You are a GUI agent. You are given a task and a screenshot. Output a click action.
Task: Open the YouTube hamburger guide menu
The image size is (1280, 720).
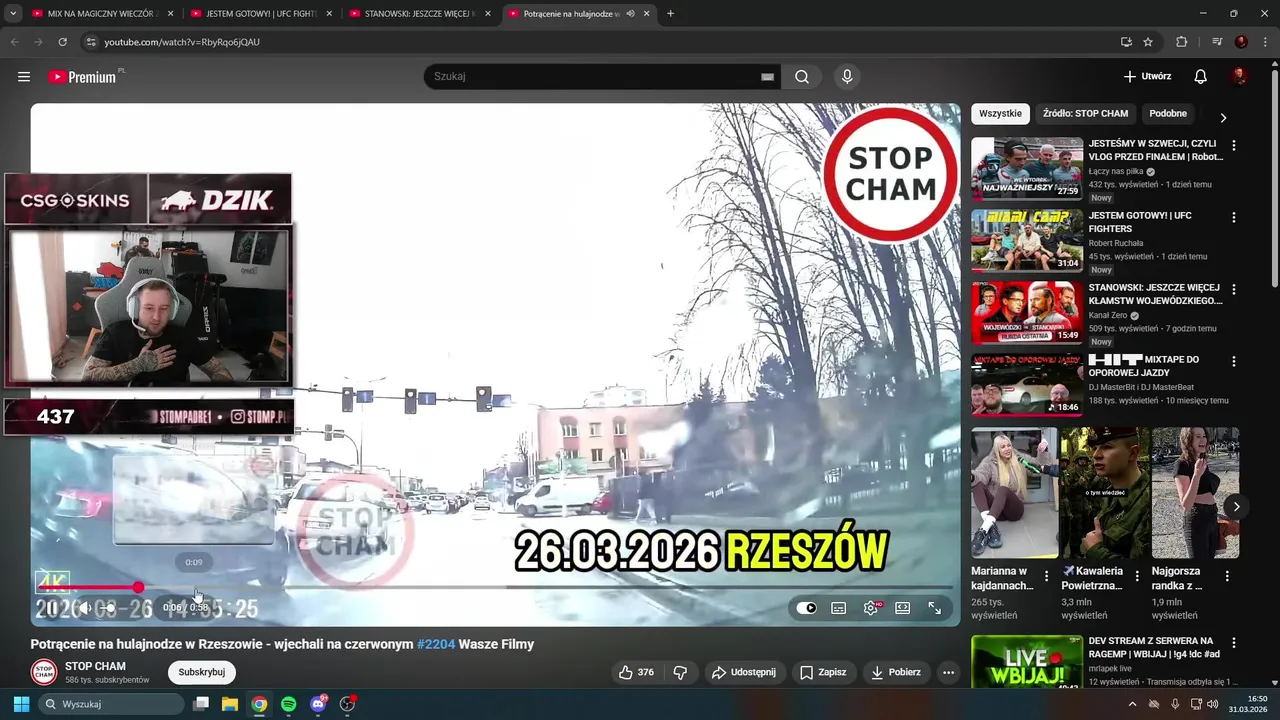(x=24, y=77)
